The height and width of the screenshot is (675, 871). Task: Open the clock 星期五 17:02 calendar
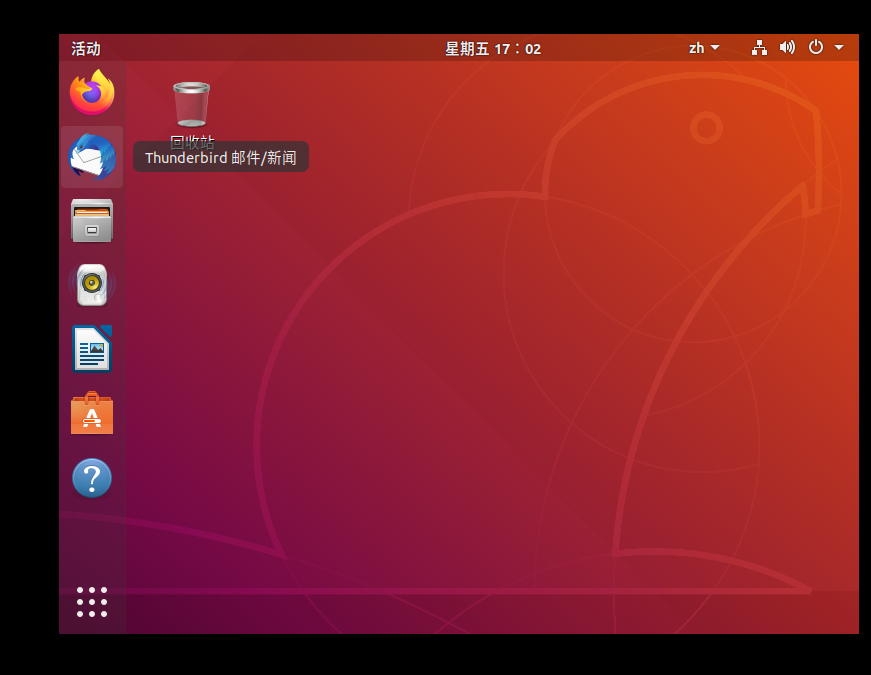(x=493, y=49)
